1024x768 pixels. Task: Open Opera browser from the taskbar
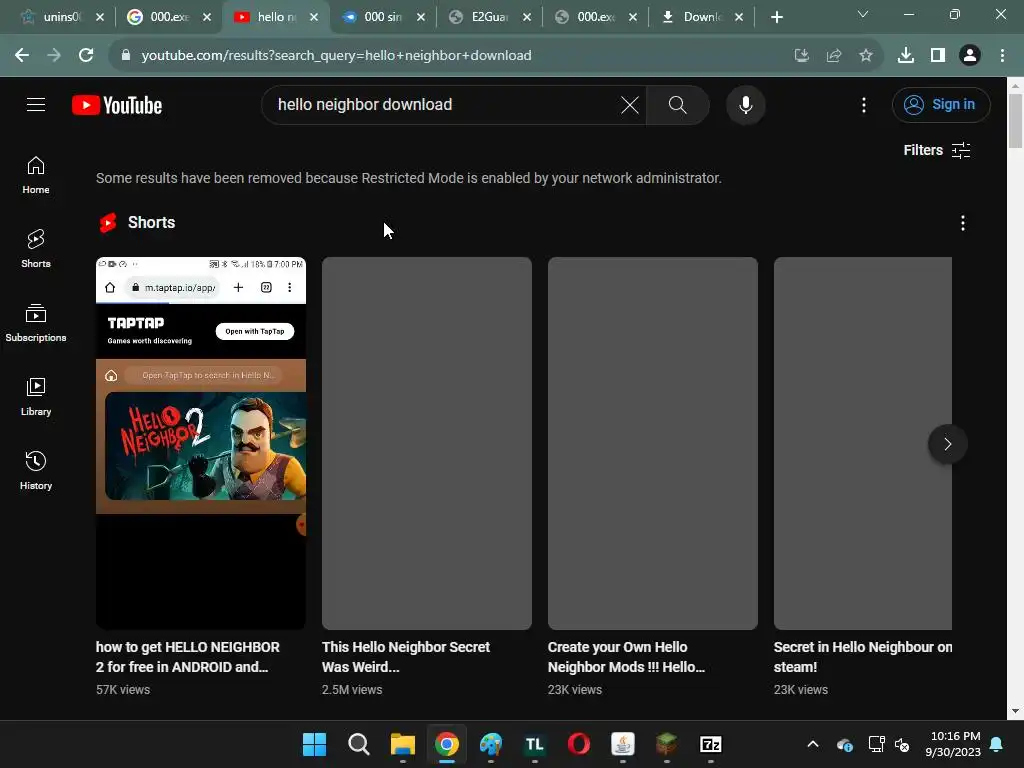pyautogui.click(x=579, y=744)
